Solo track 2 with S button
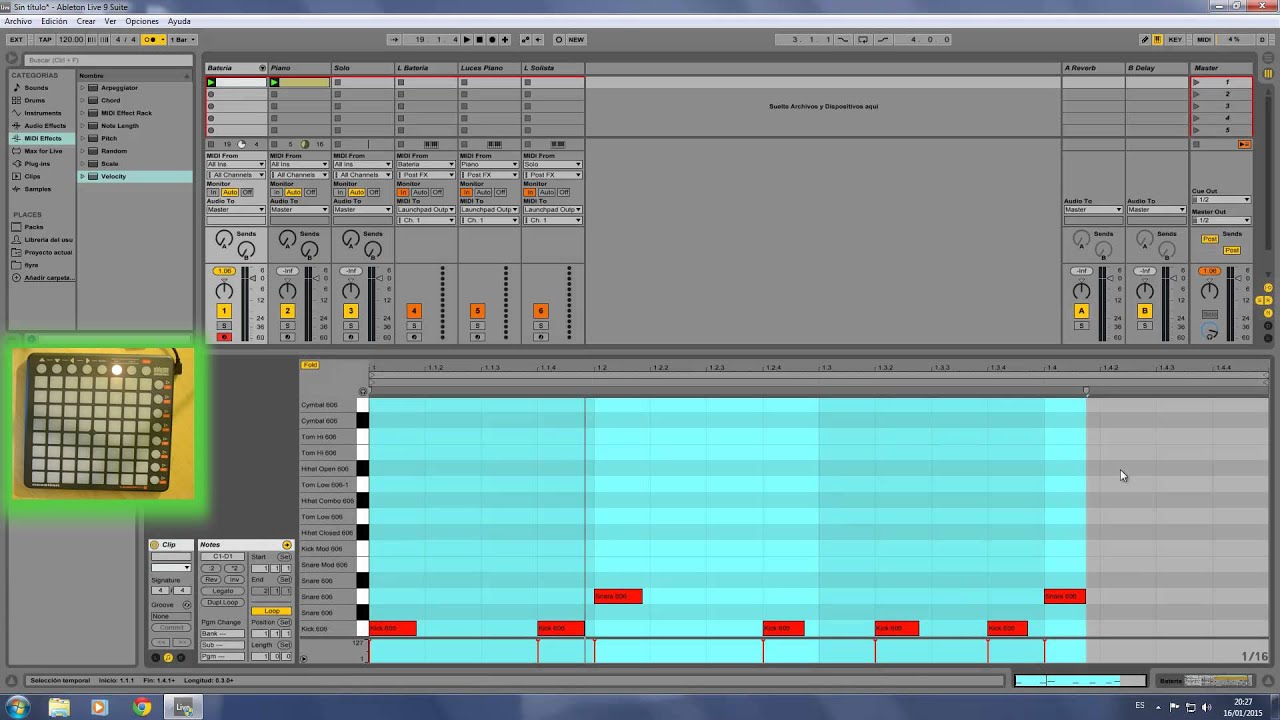The width and height of the screenshot is (1280, 720). (287, 326)
